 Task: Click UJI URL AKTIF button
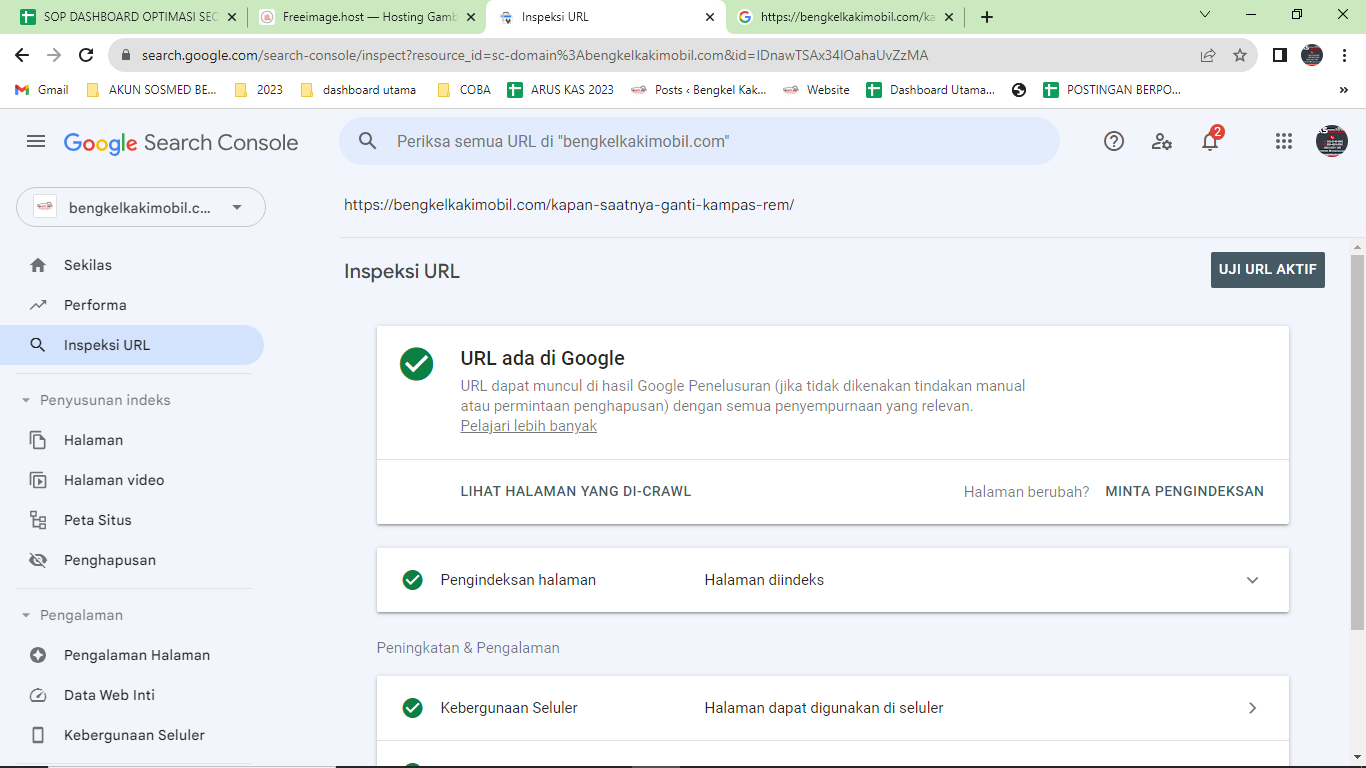click(1267, 270)
